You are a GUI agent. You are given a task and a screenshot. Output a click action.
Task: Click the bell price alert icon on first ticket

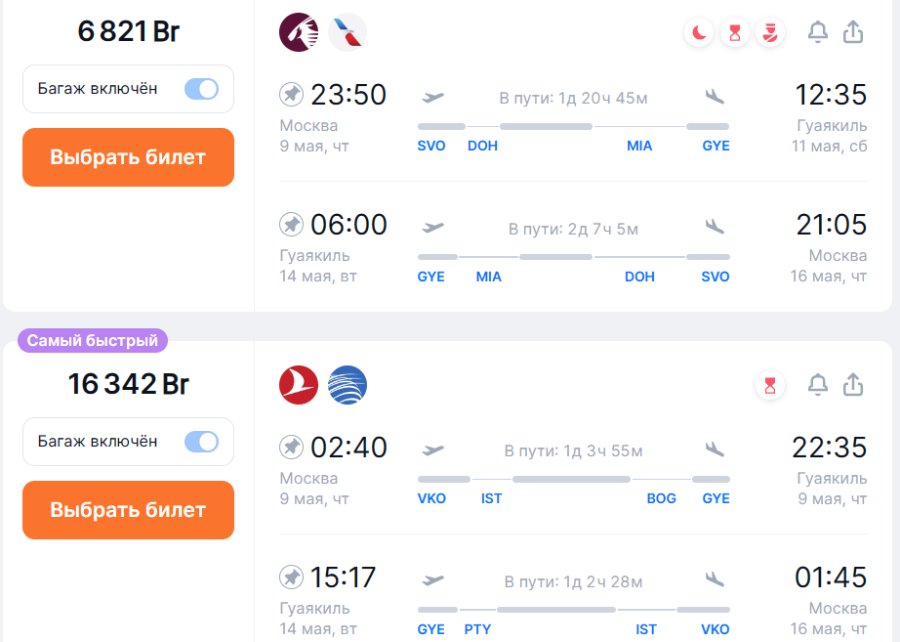coord(818,32)
